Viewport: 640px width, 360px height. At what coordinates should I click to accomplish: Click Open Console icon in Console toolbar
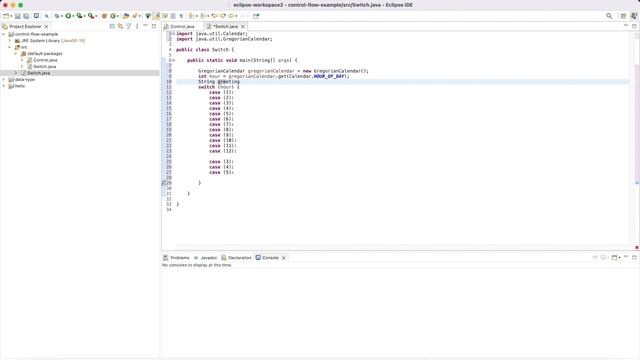tap(614, 258)
